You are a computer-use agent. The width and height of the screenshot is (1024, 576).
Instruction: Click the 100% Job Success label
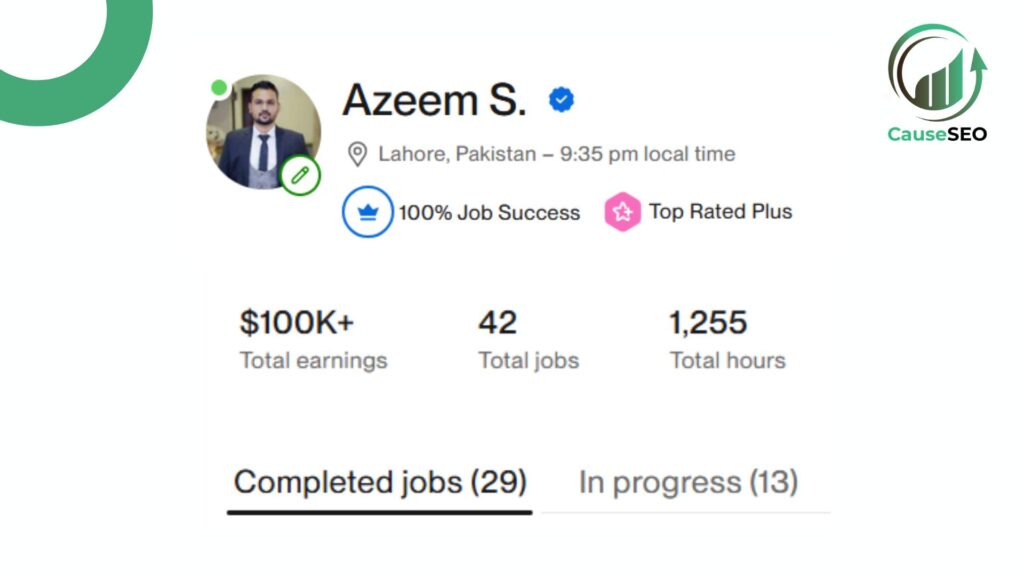(x=489, y=212)
